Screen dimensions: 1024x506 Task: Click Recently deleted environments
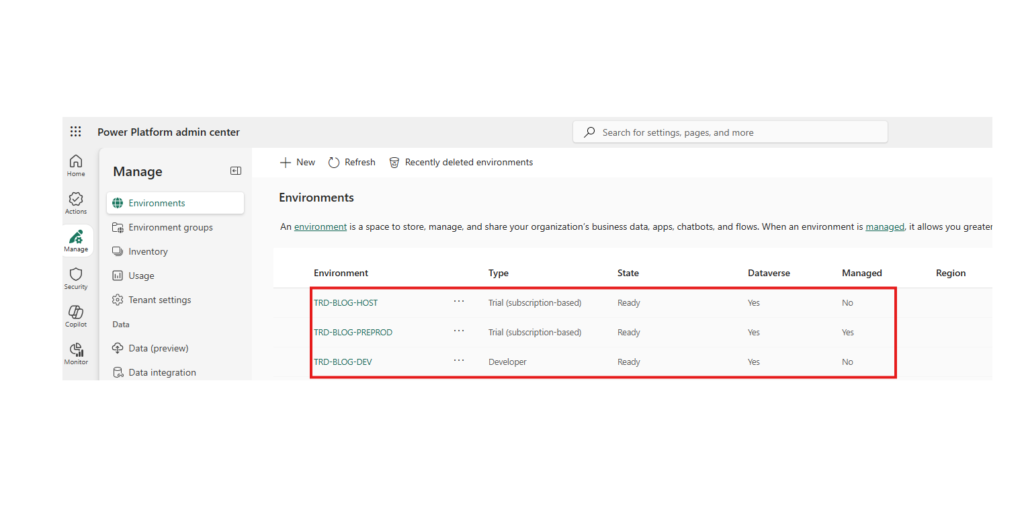pos(460,162)
